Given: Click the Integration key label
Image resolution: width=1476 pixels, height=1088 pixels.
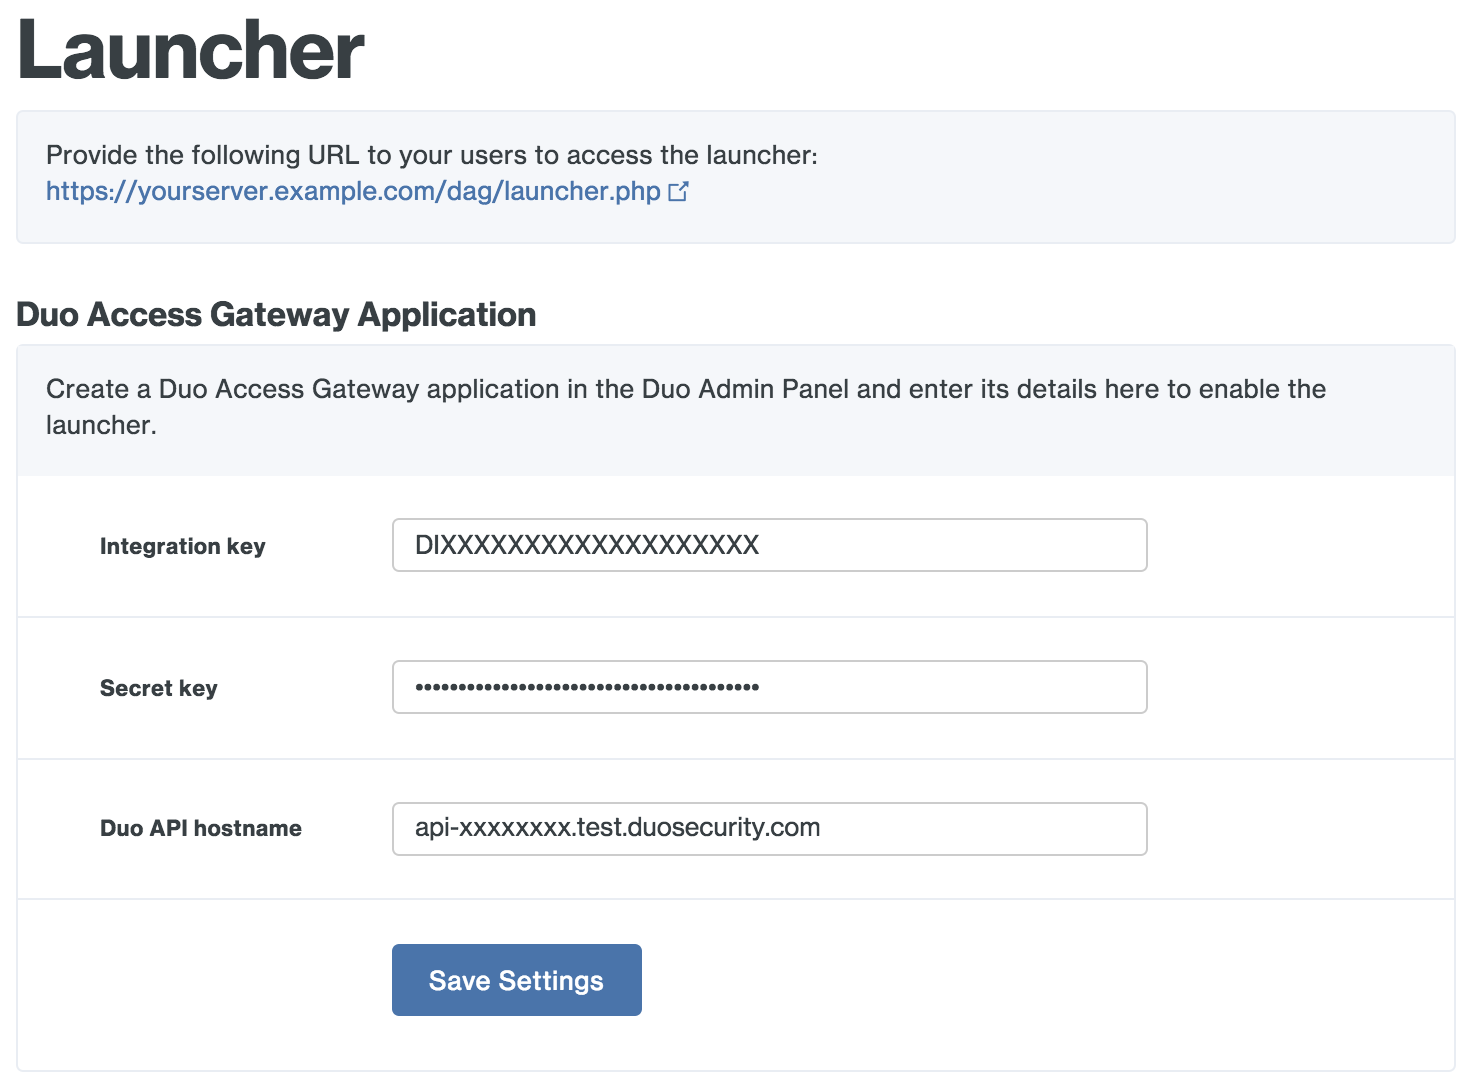Looking at the screenshot, I should [x=182, y=546].
